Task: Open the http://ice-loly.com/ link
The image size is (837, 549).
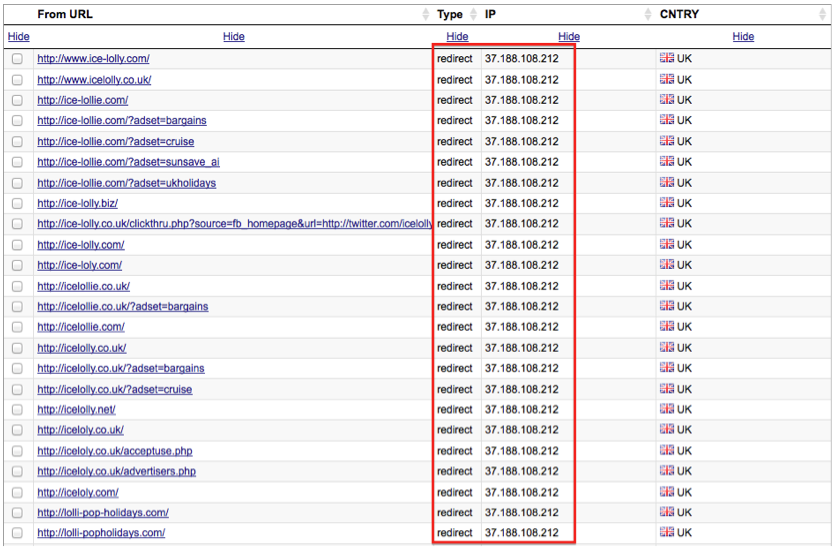Action: pos(80,265)
